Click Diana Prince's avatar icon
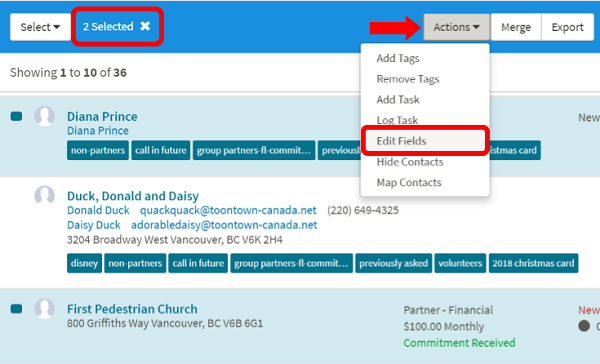This screenshot has width=600, height=364. pos(44,116)
